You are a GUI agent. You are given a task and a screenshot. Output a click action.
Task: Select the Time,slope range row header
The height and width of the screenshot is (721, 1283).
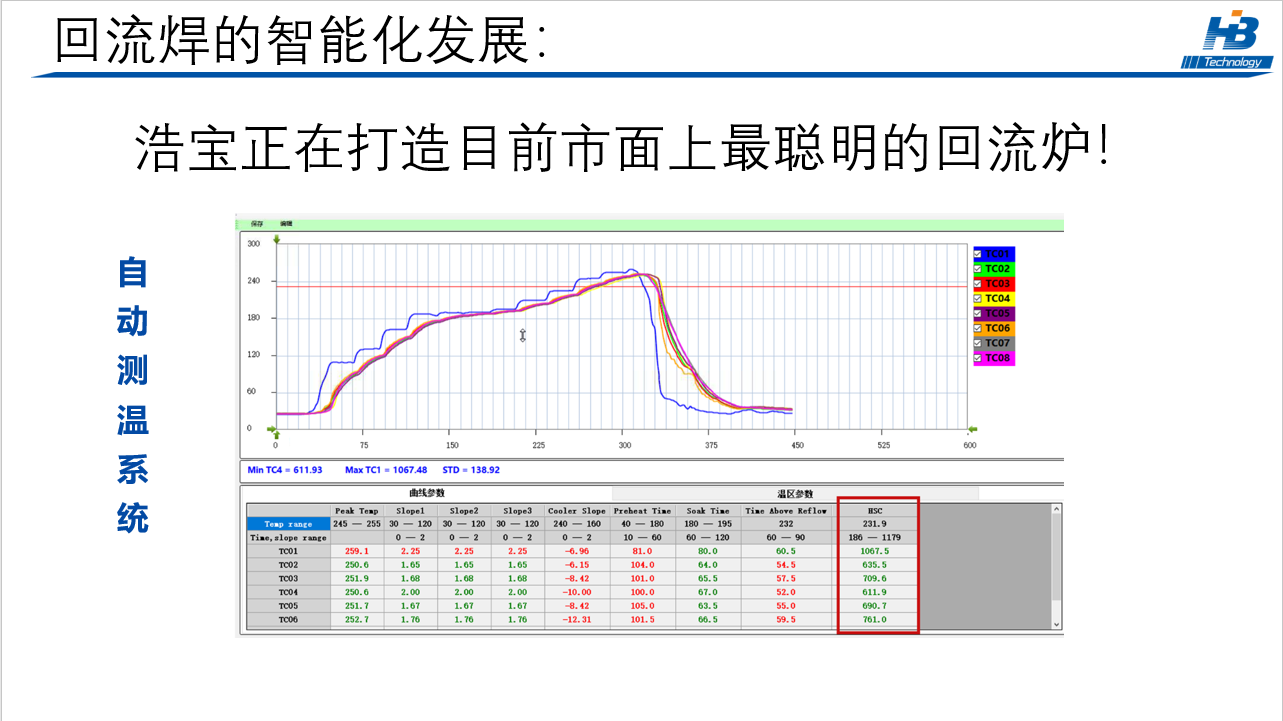(x=288, y=537)
